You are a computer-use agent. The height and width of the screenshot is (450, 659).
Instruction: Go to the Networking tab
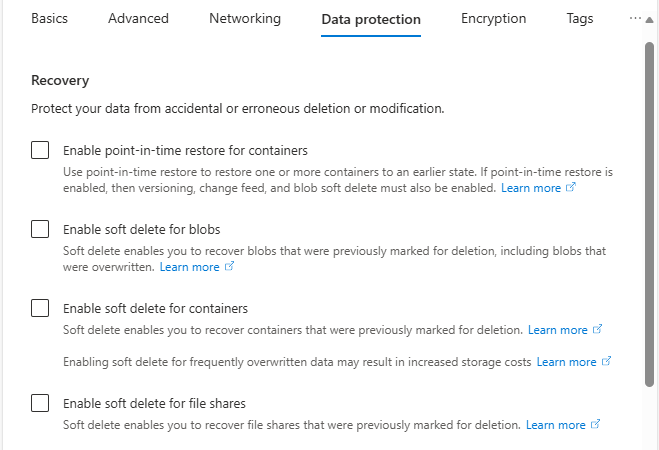tap(245, 19)
